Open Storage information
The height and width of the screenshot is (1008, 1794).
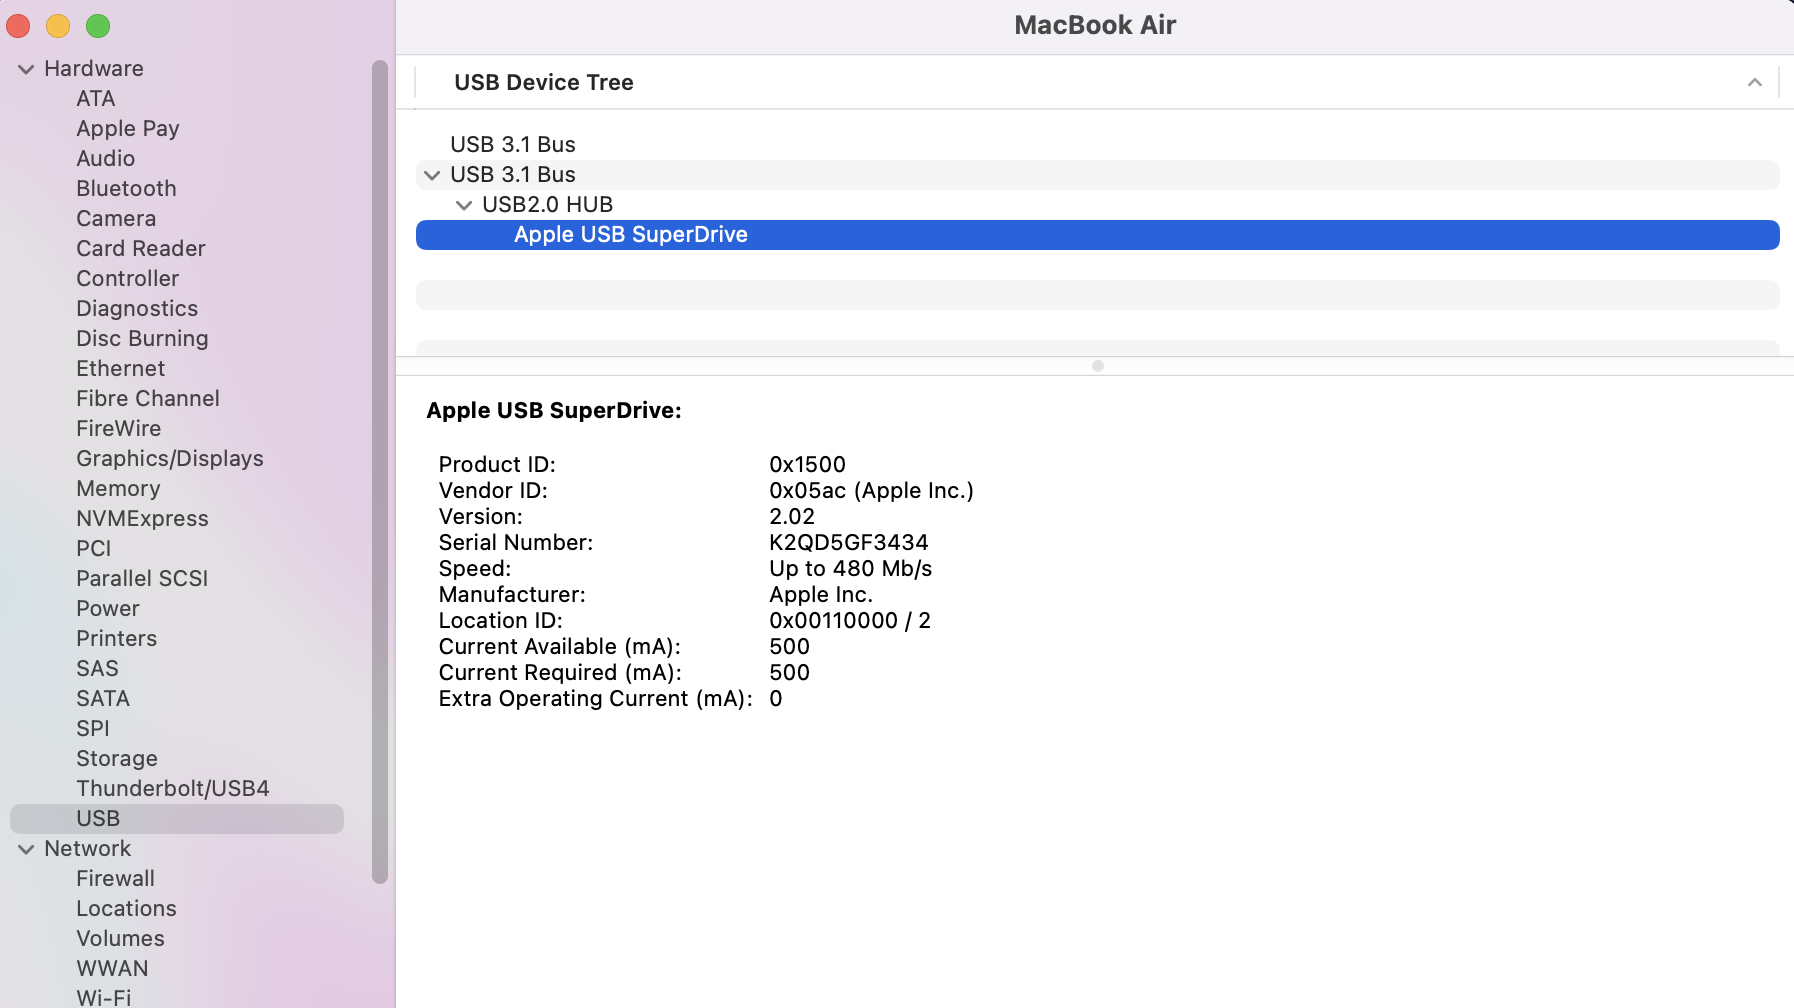117,759
